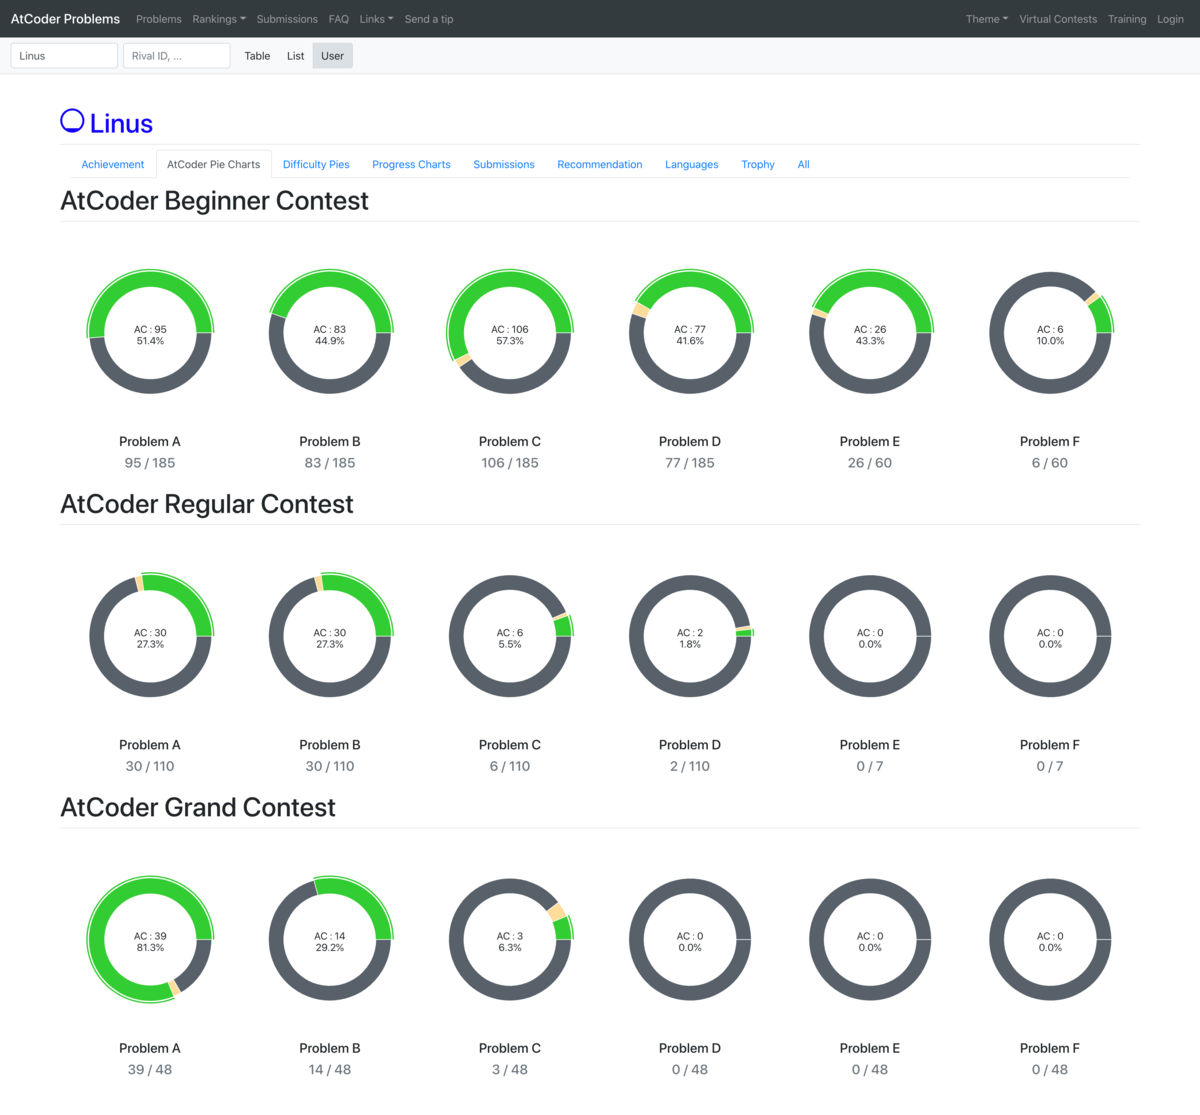1200x1115 pixels.
Task: Focus the Rival ID input field
Action: (x=177, y=56)
